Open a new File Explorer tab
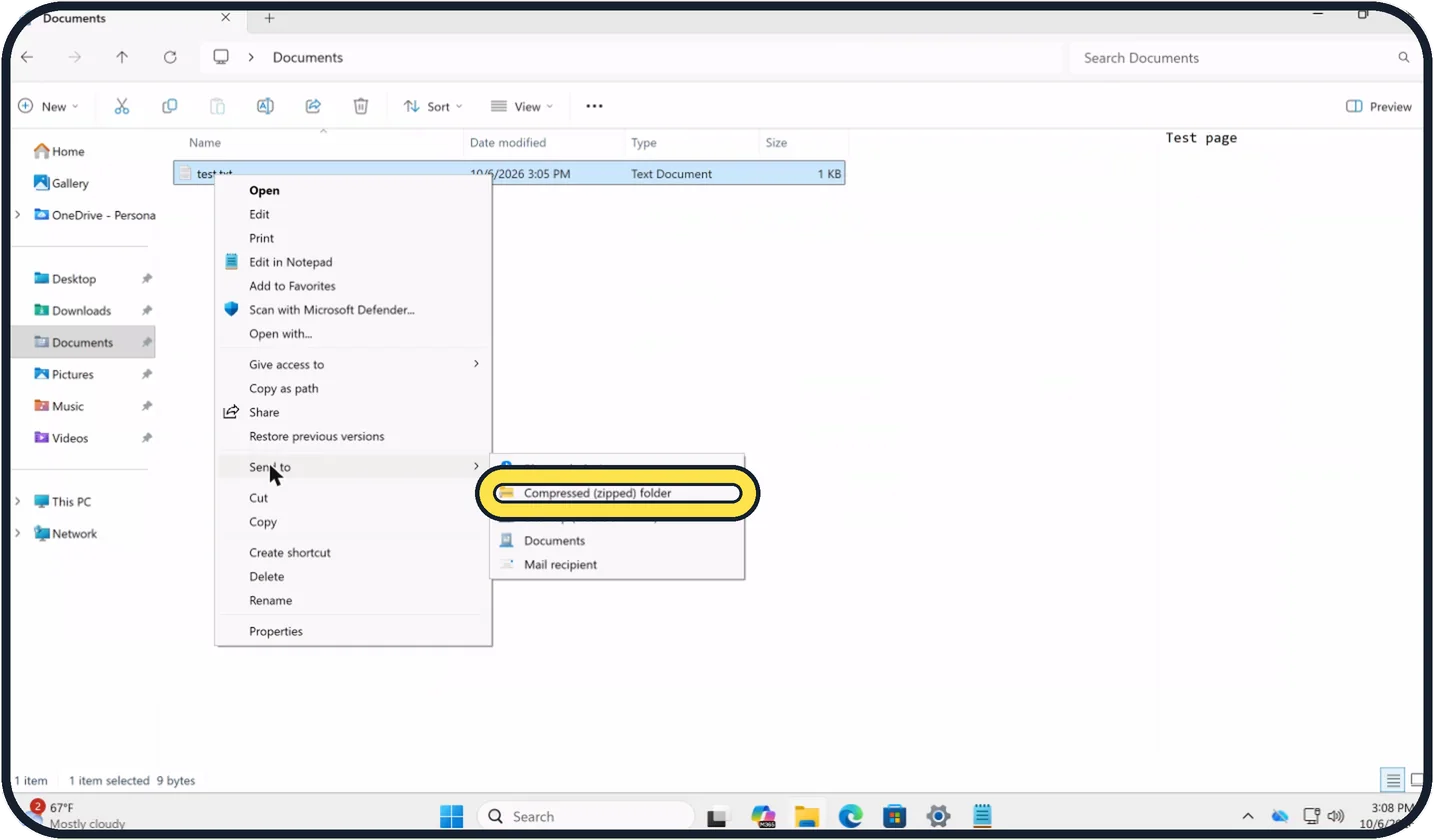 coord(269,18)
